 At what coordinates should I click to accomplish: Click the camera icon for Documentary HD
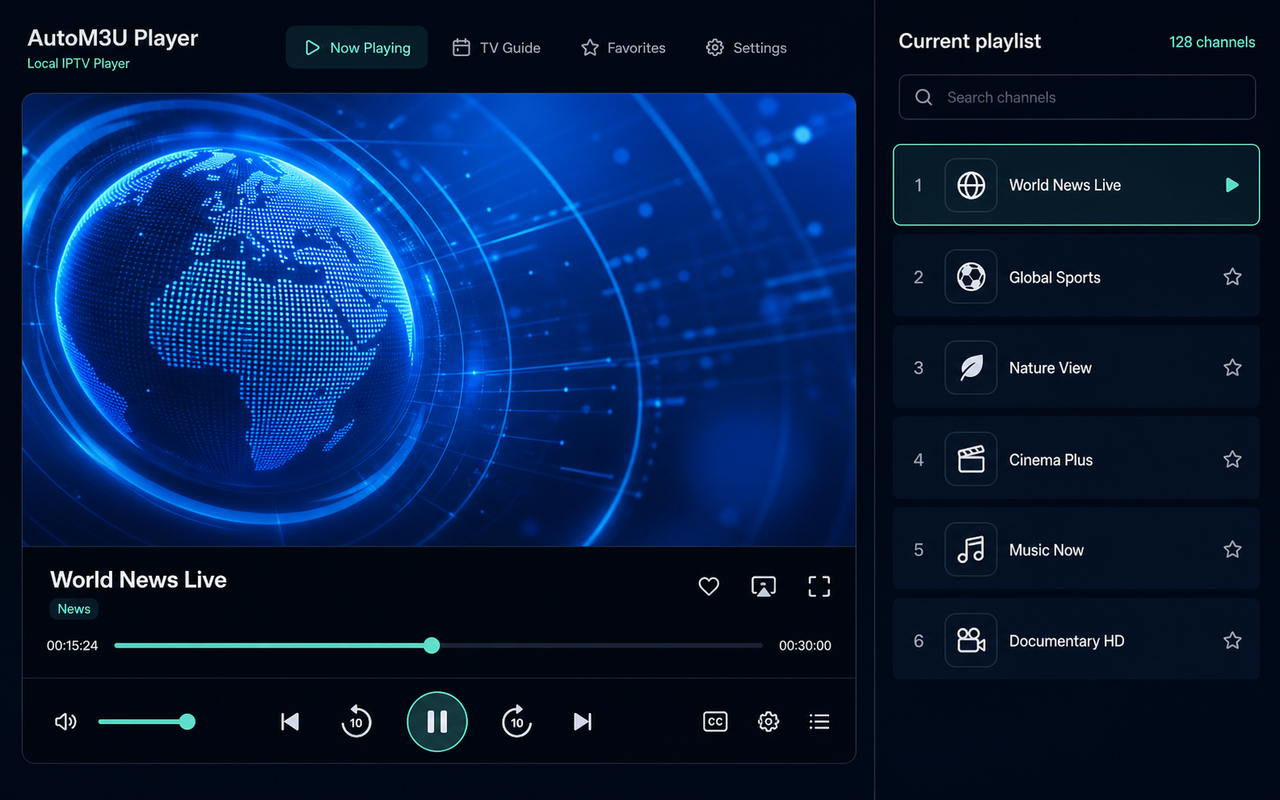pos(971,641)
